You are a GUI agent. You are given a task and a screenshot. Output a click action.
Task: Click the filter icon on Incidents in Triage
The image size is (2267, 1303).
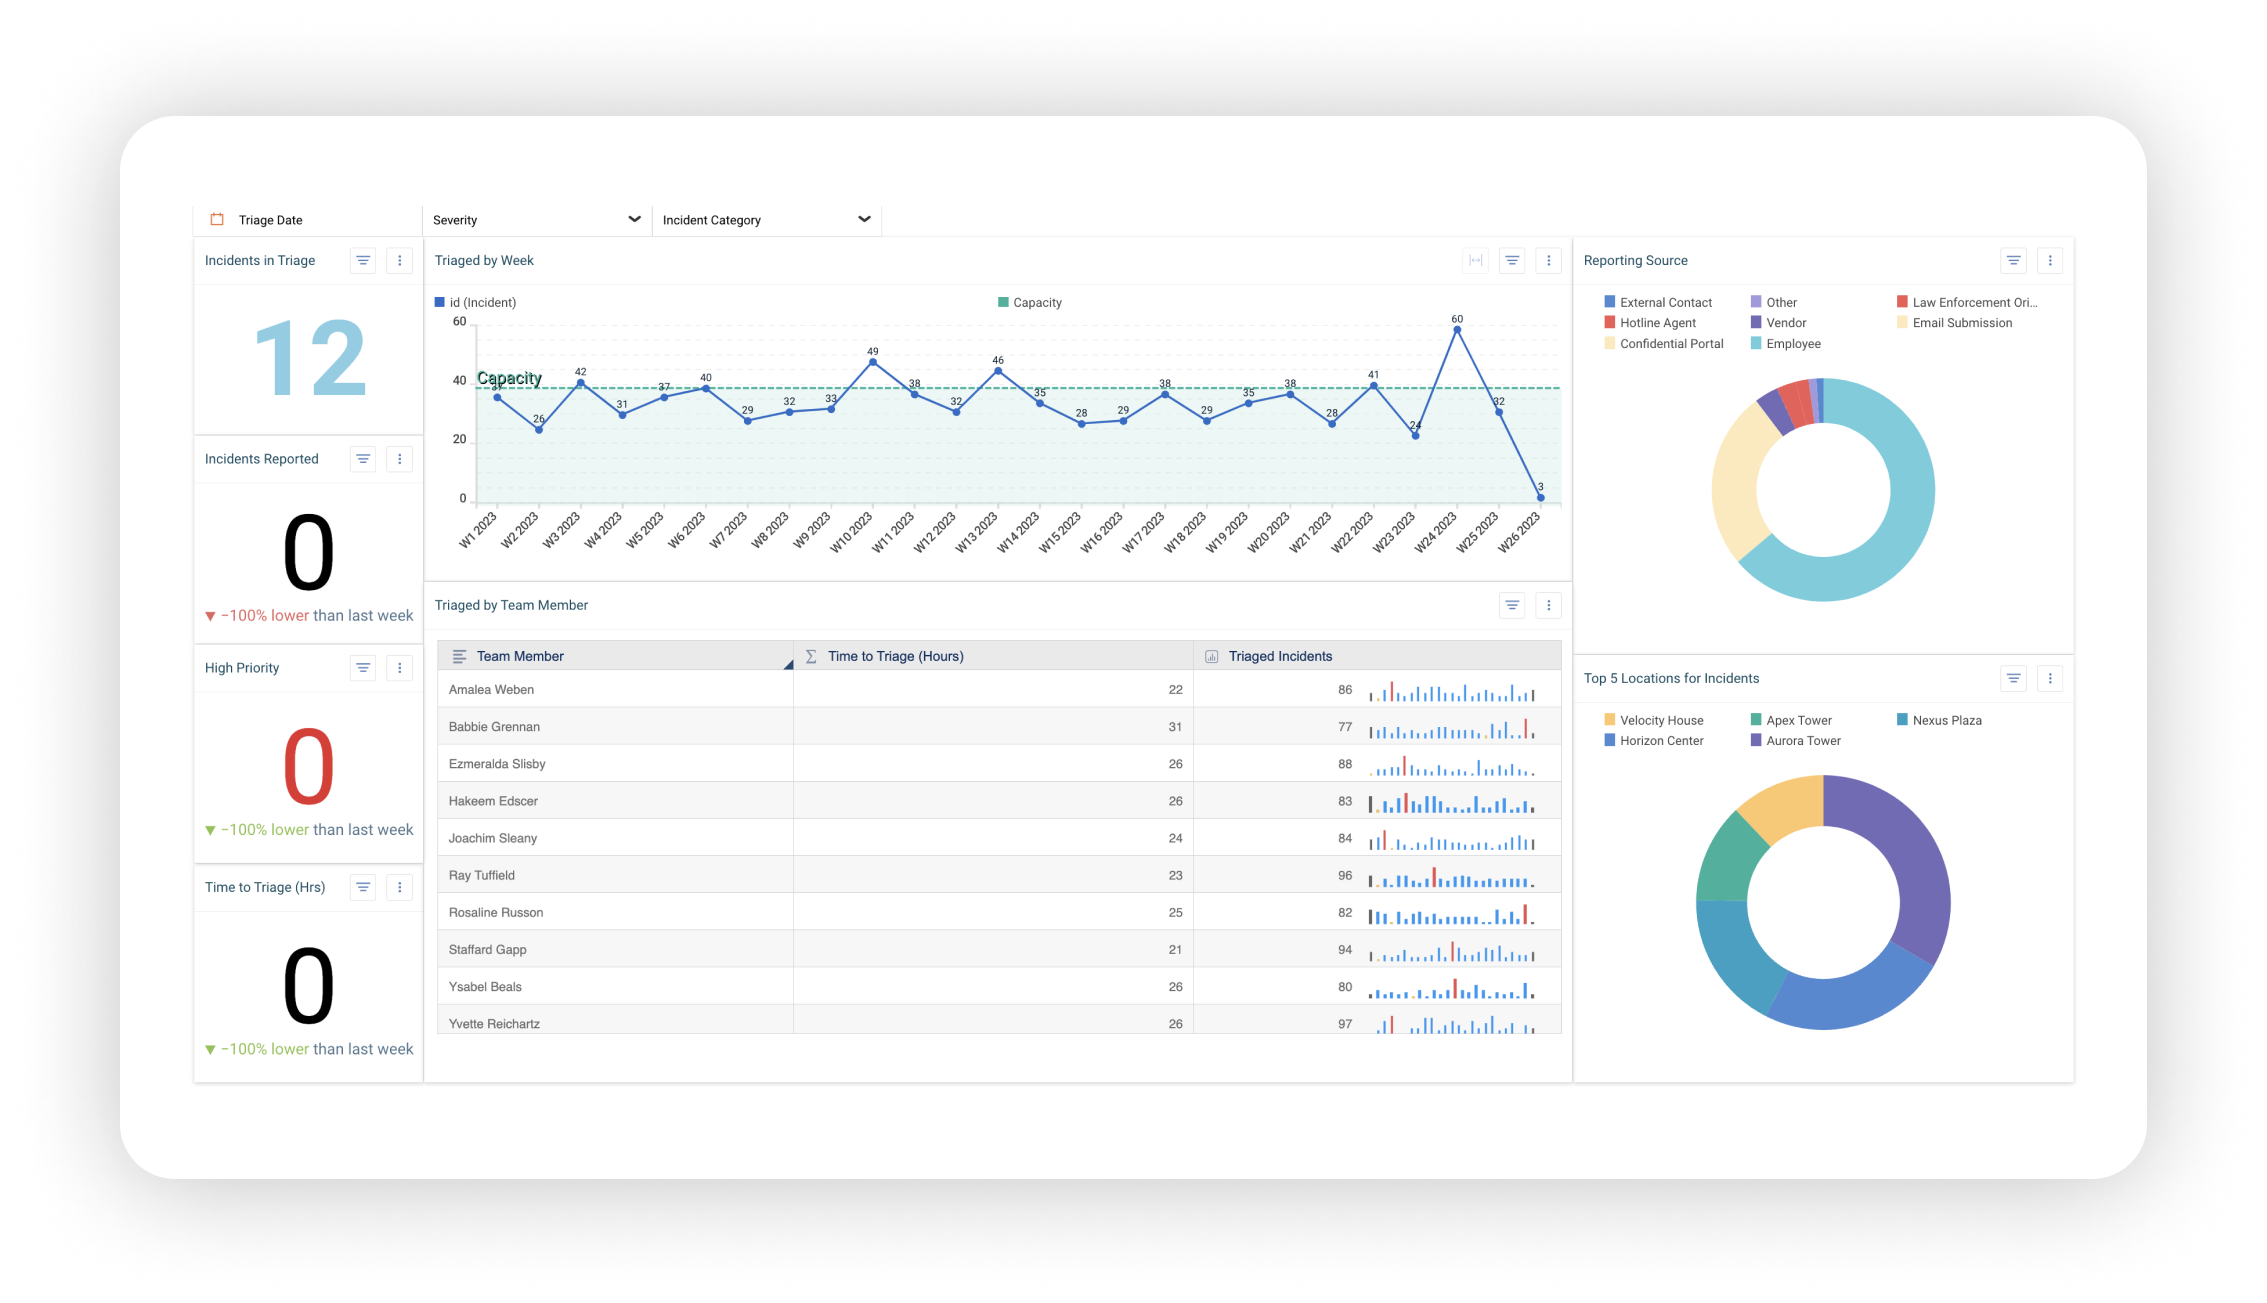coord(362,260)
